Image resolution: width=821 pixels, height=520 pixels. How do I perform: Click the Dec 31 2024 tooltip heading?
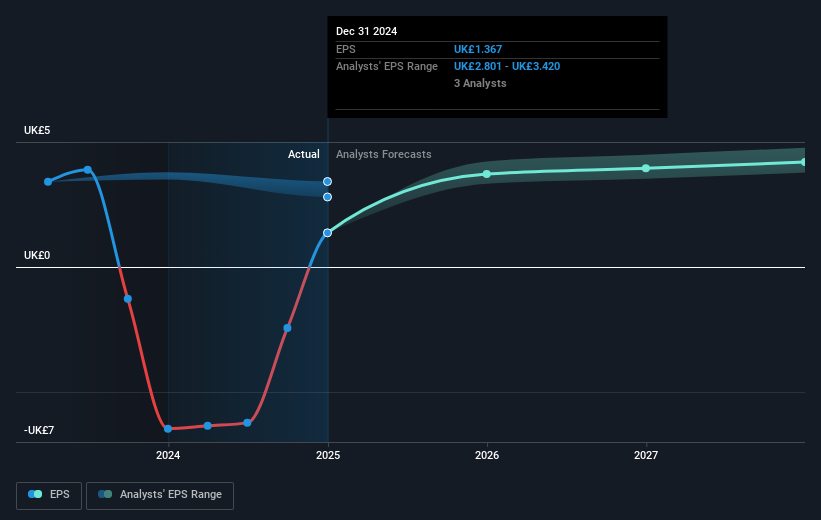[367, 31]
